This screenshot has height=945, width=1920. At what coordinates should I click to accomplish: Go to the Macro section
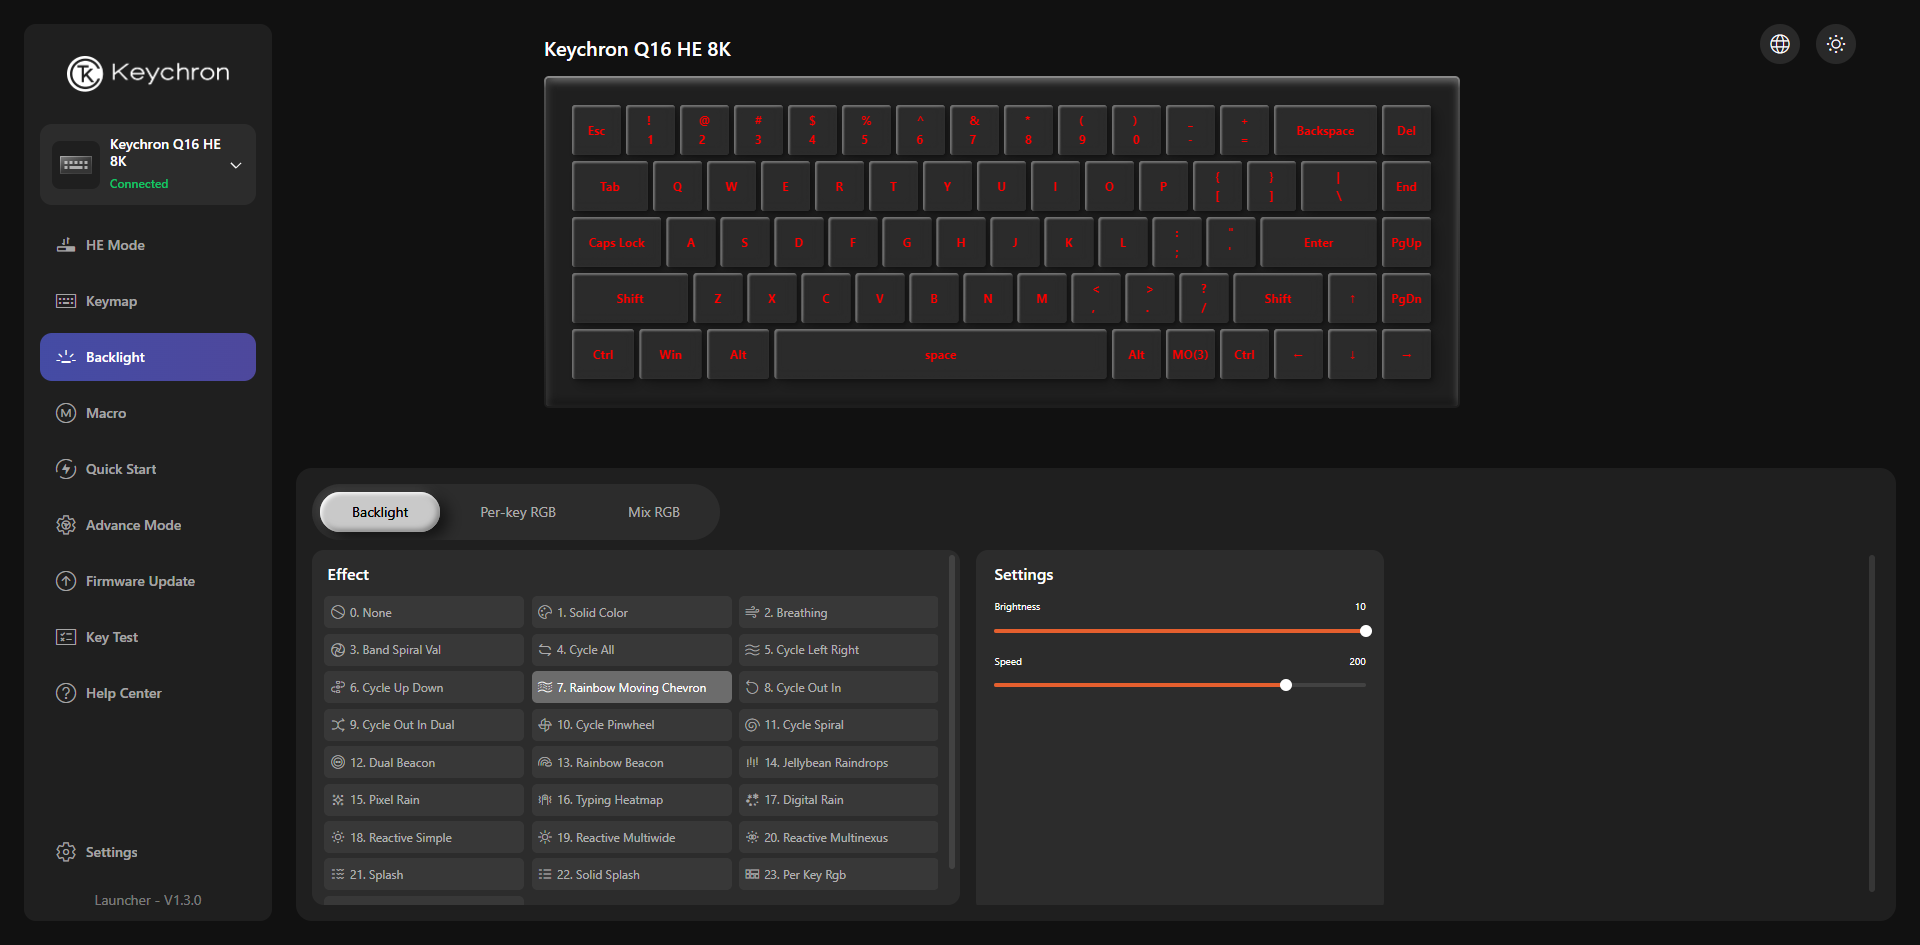(x=106, y=413)
